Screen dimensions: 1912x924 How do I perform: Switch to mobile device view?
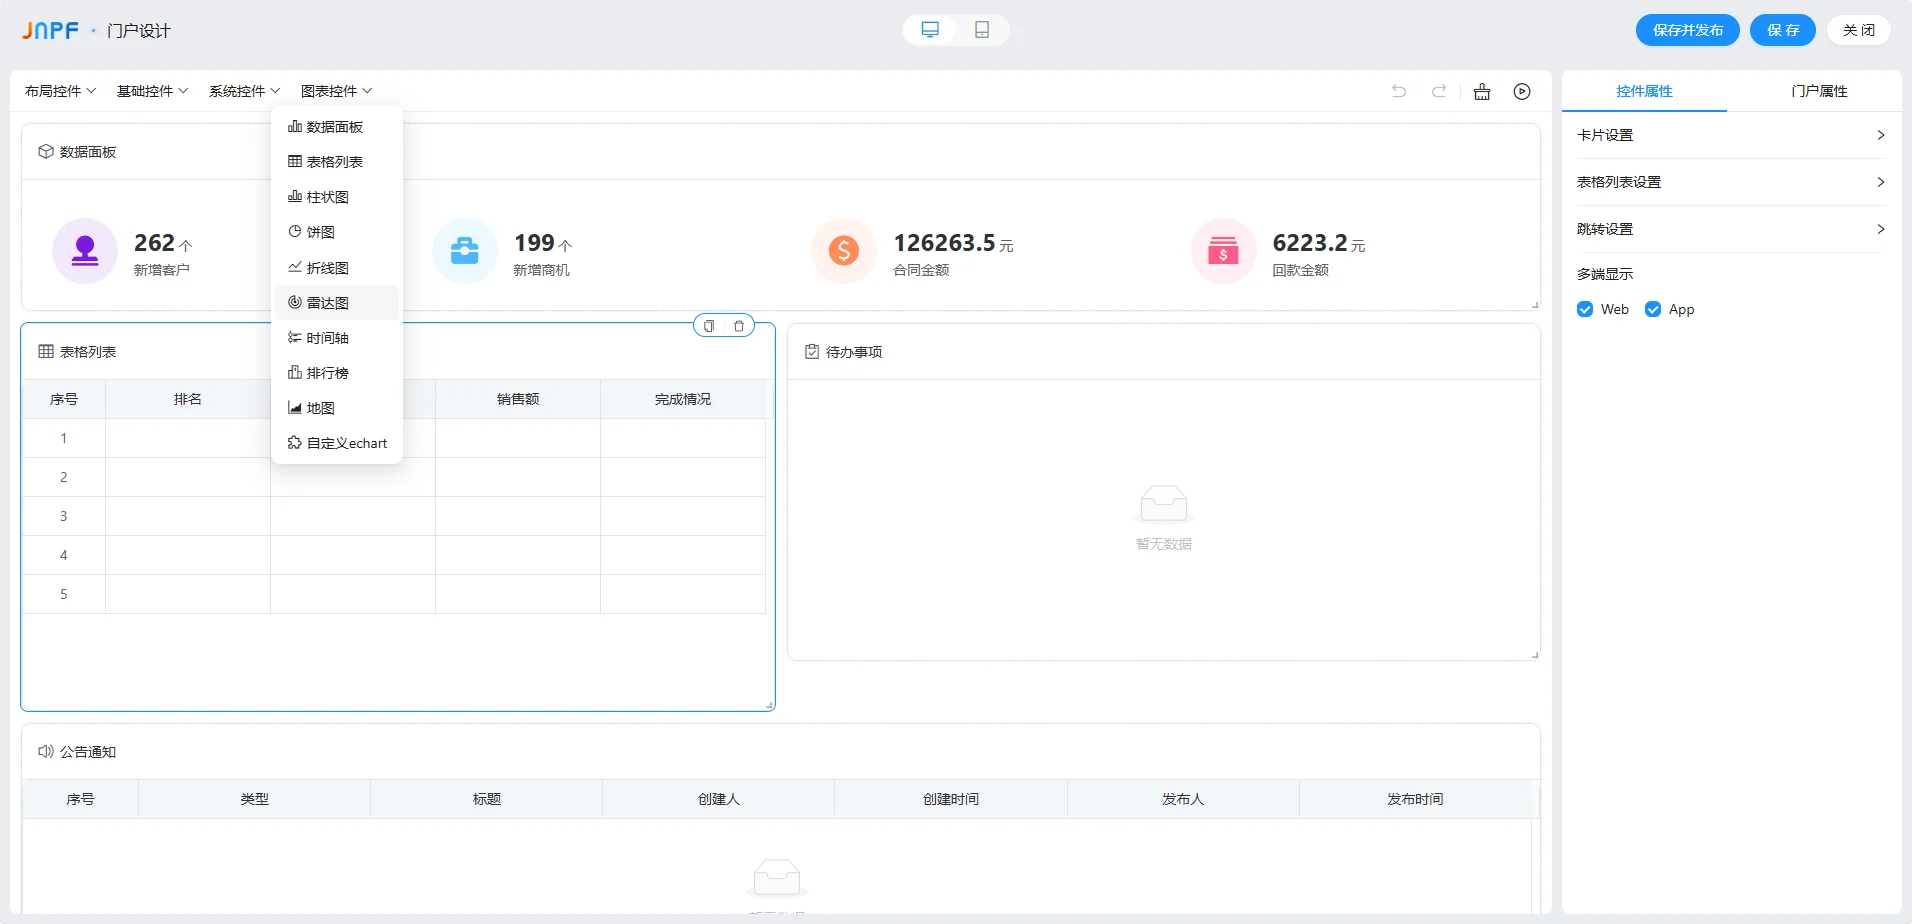[982, 30]
